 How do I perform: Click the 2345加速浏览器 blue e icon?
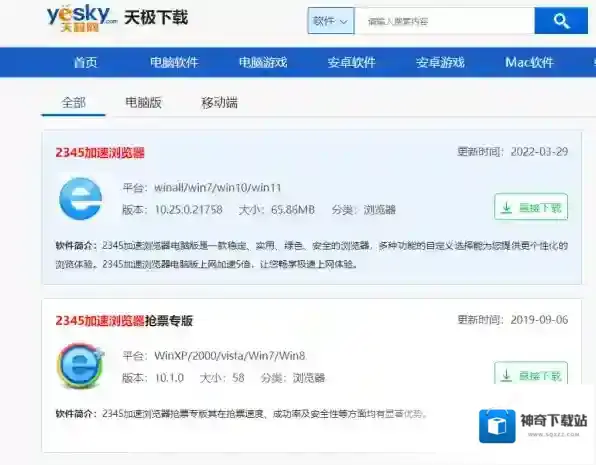81,198
